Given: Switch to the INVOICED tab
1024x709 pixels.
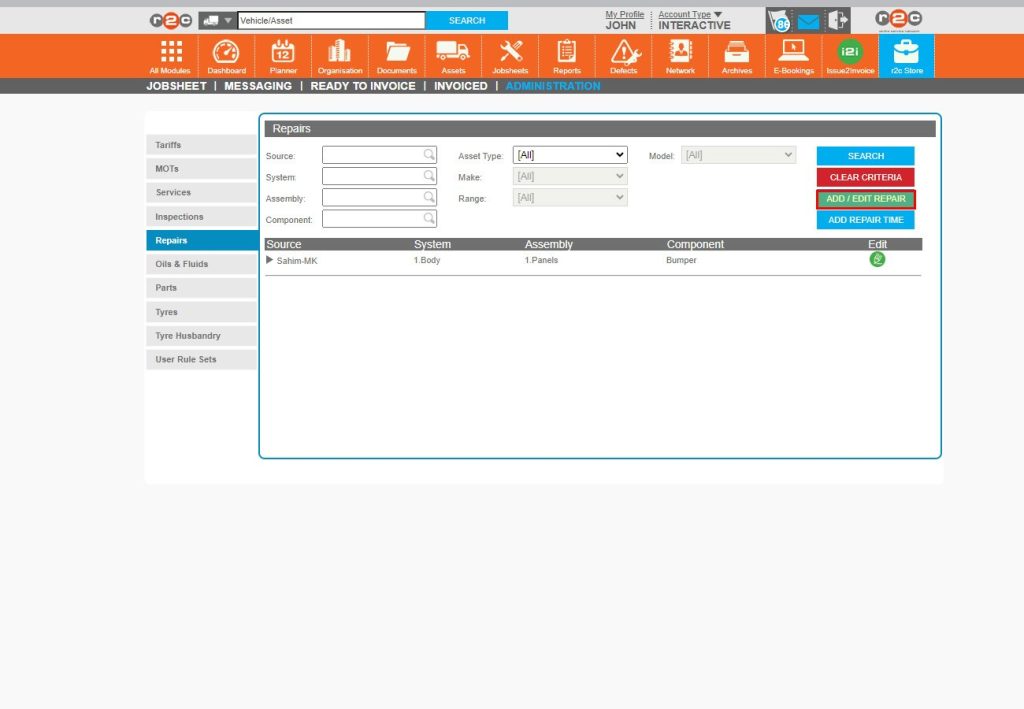Looking at the screenshot, I should (460, 86).
